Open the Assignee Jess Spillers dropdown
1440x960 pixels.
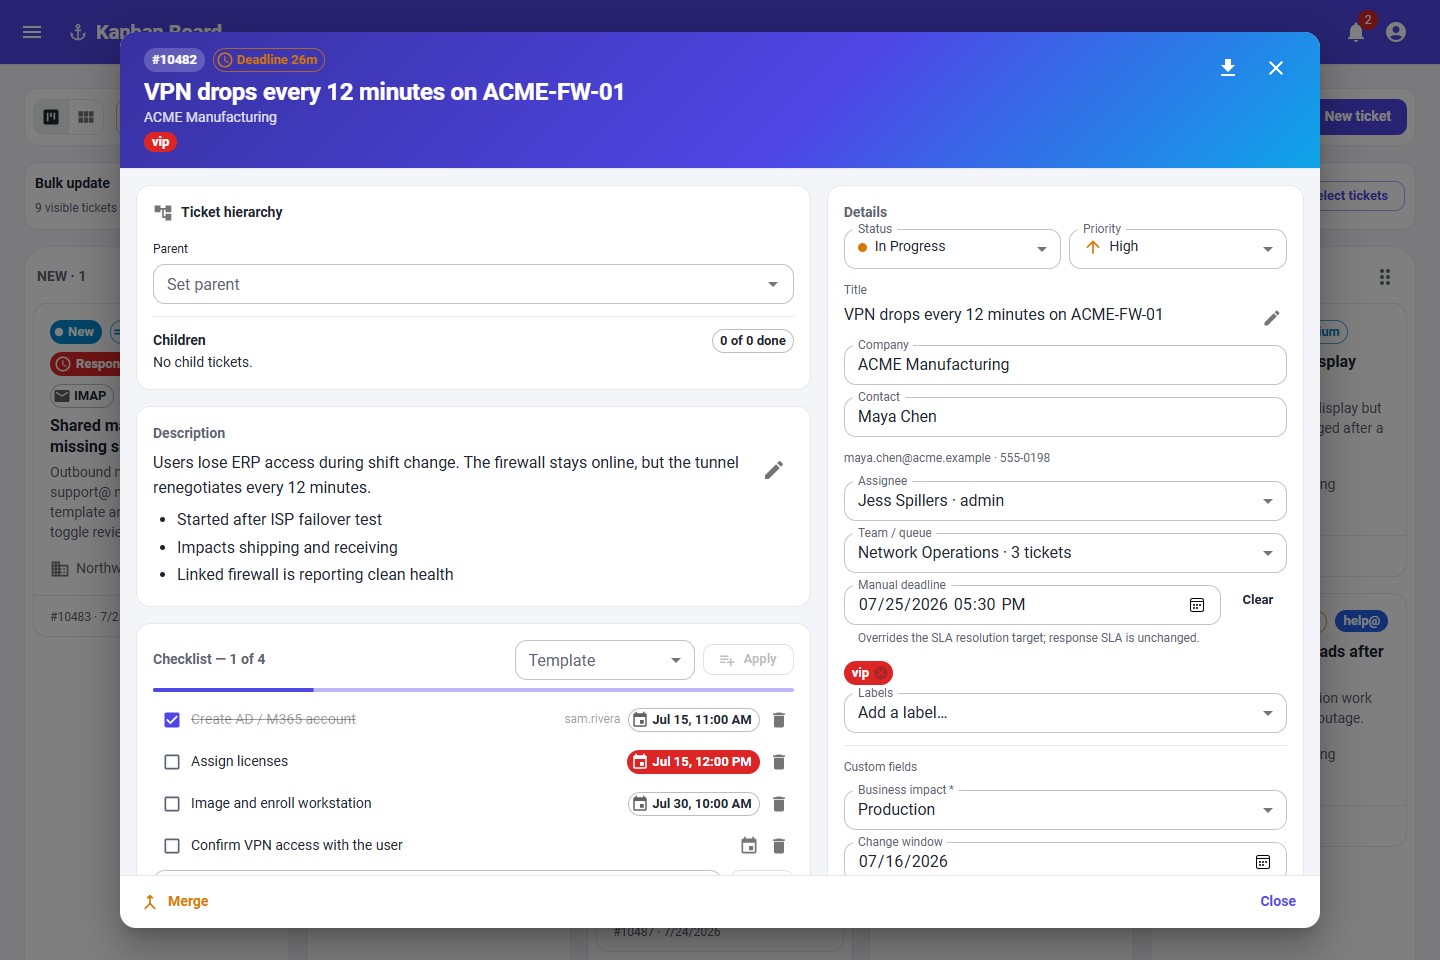pyautogui.click(x=1065, y=501)
